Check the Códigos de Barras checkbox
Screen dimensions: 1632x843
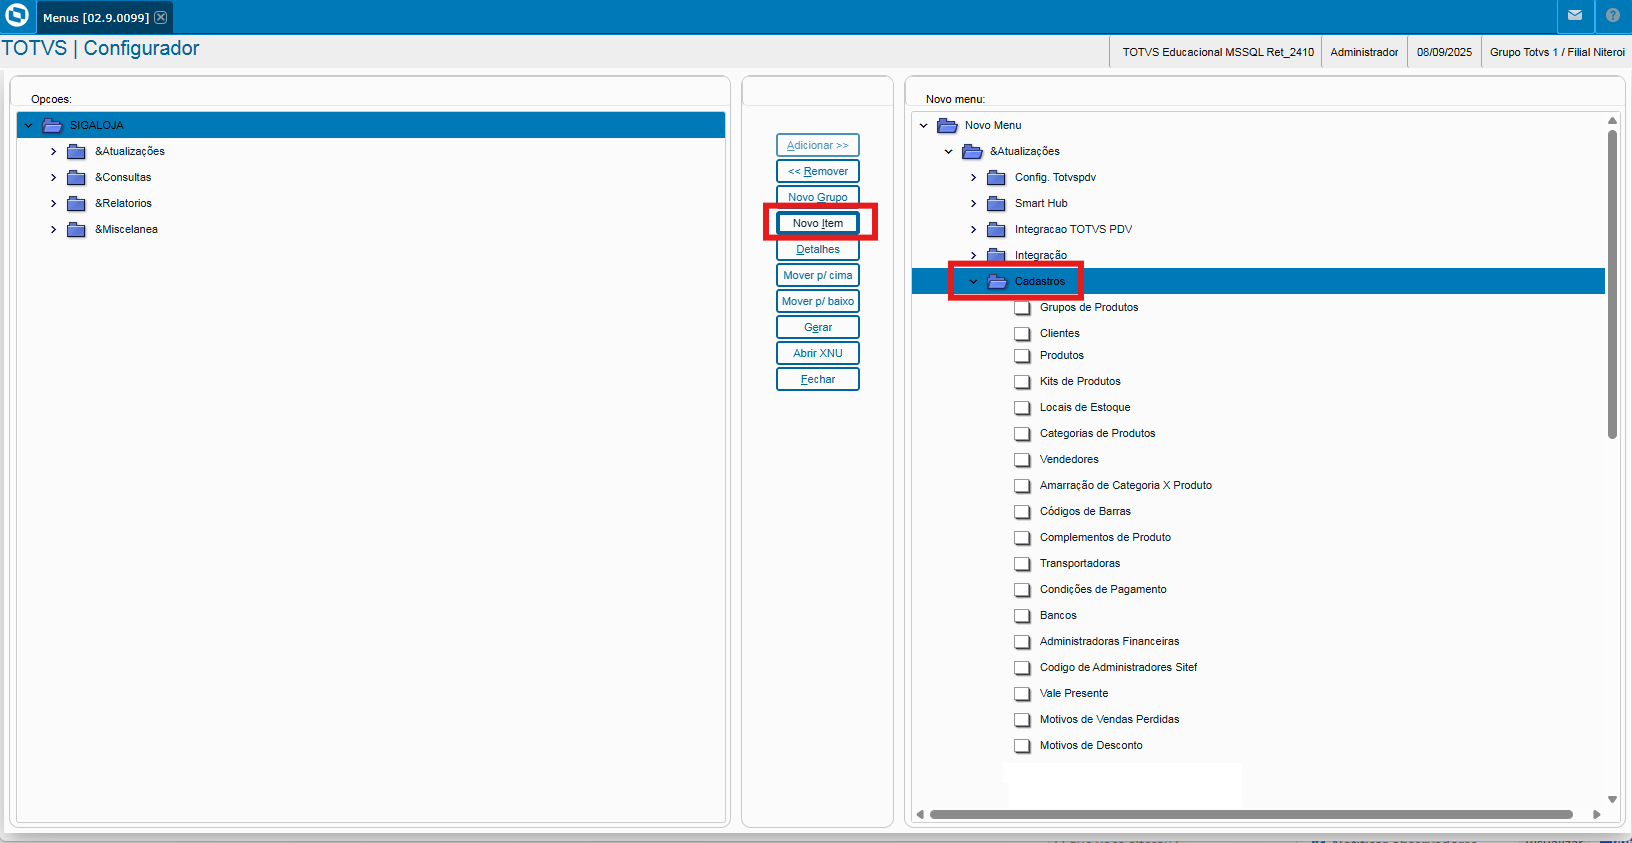tap(1022, 511)
